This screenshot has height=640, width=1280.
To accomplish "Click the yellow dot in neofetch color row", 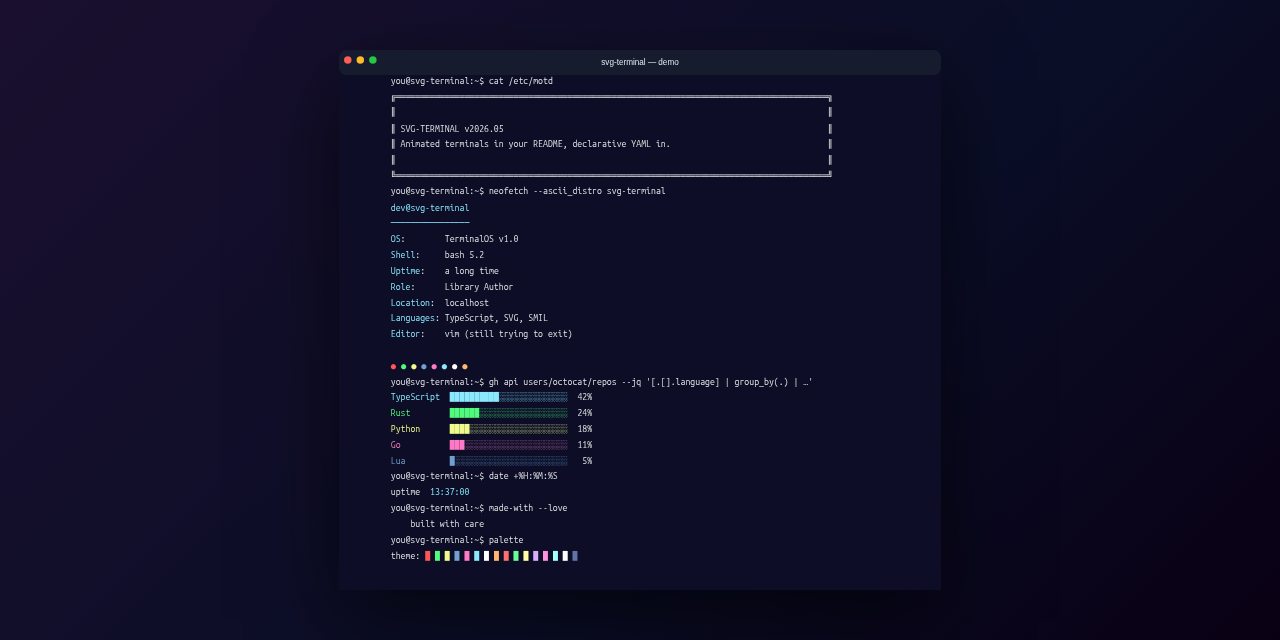I will (414, 367).
